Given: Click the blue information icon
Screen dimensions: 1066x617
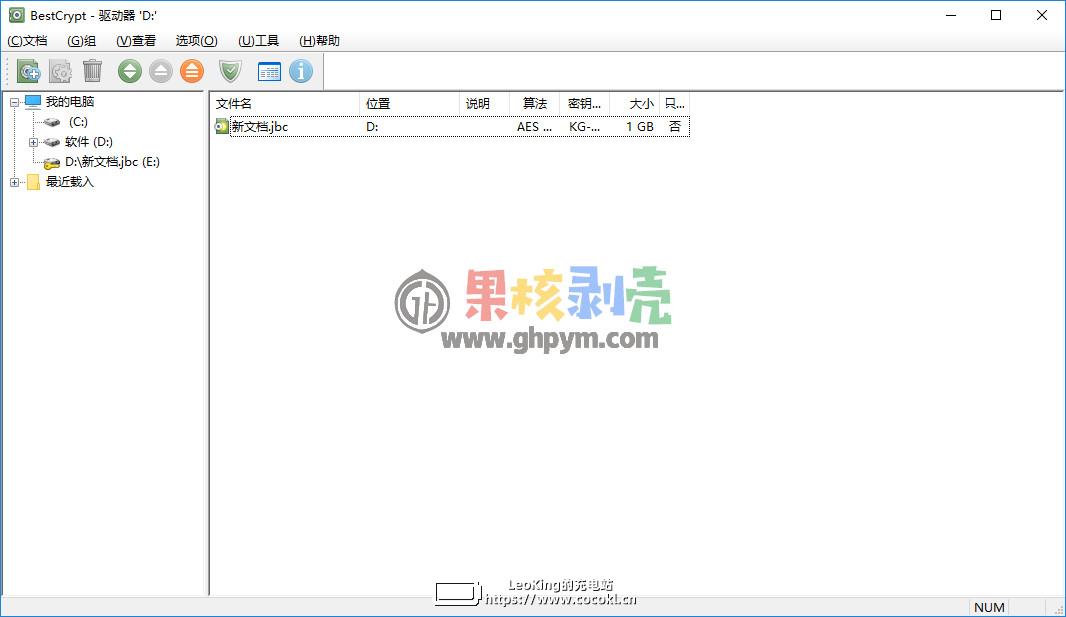Looking at the screenshot, I should 301,71.
